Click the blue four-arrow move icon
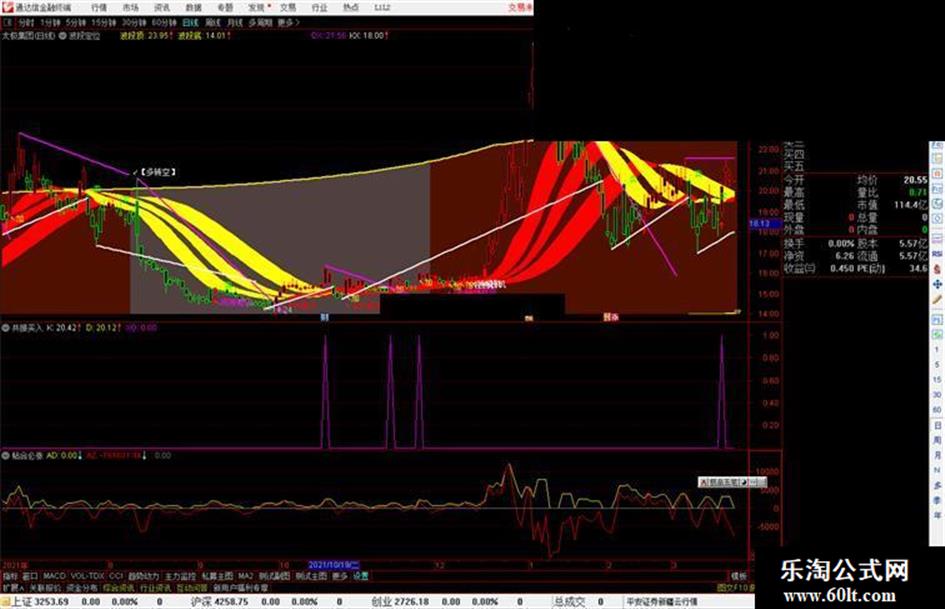This screenshot has height=609, width=945. (x=937, y=283)
